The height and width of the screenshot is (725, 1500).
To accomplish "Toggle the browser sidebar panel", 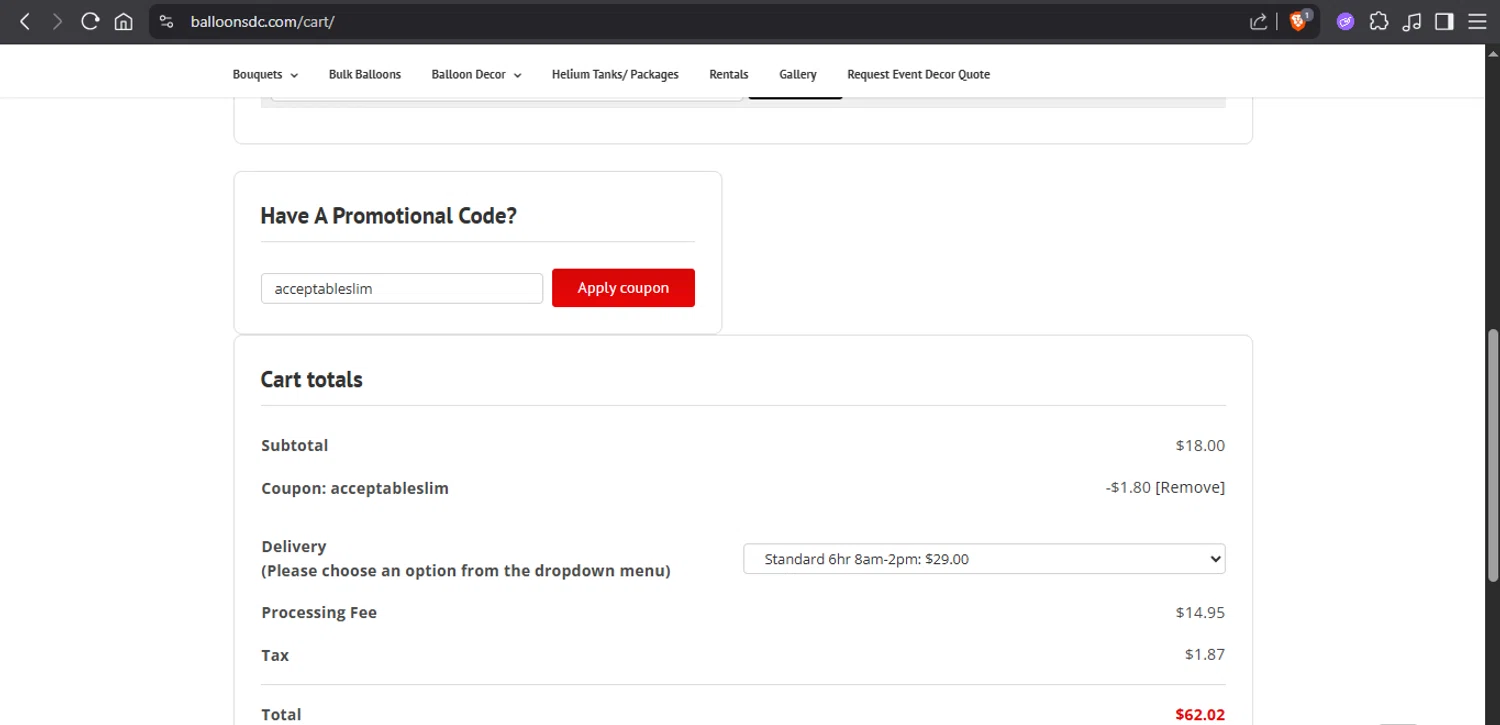I will pos(1444,21).
